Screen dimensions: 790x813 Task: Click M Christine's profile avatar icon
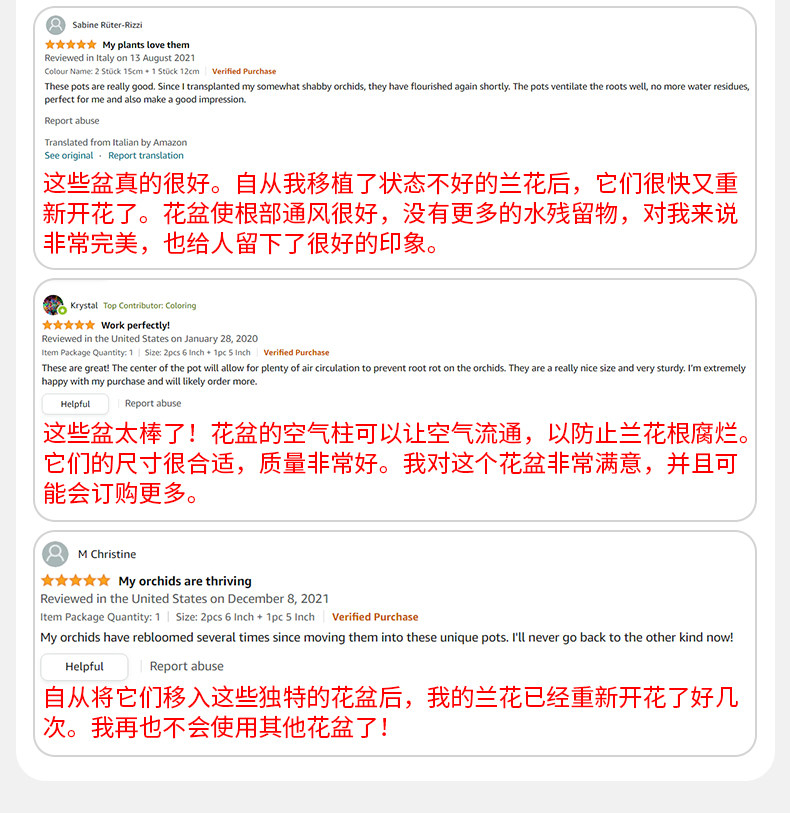[55, 554]
